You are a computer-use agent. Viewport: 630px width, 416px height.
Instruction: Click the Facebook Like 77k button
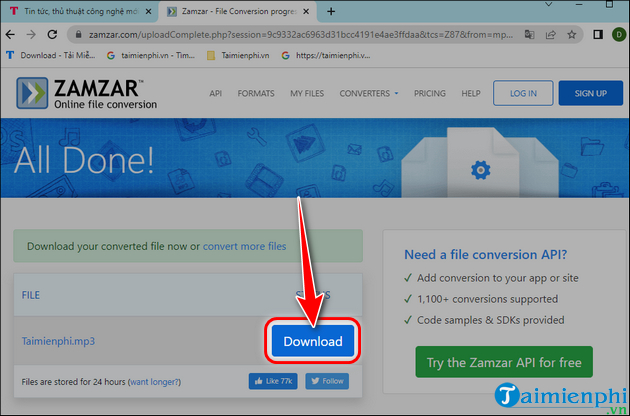pos(273,381)
